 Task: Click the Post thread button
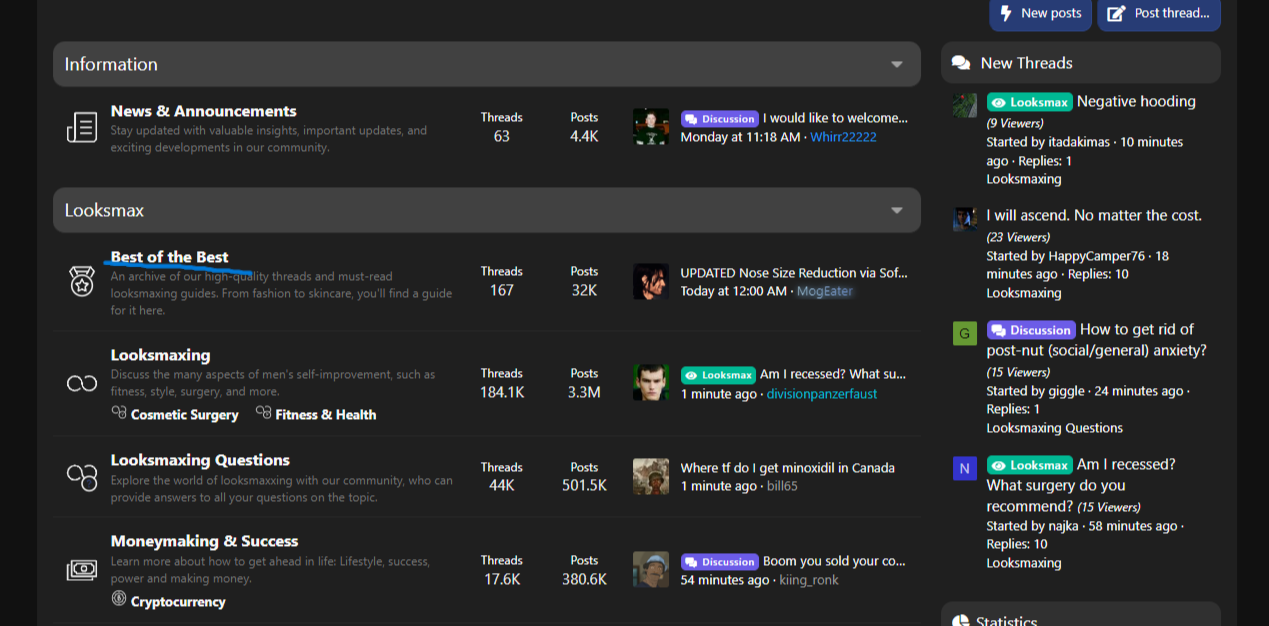point(1159,14)
